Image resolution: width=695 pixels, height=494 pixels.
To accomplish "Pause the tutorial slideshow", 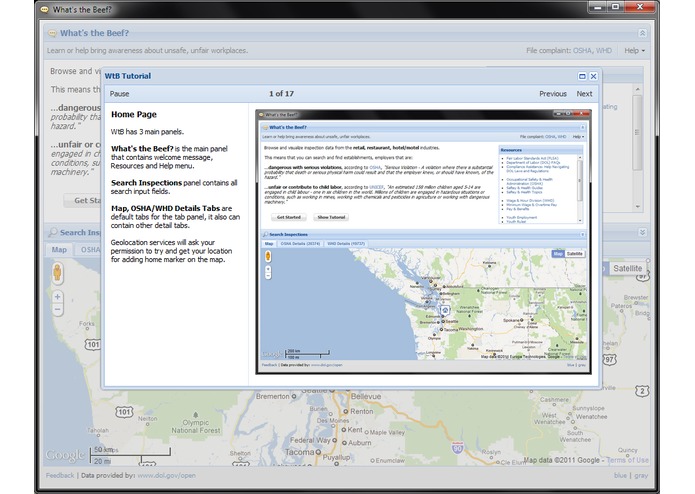I will tap(119, 94).
